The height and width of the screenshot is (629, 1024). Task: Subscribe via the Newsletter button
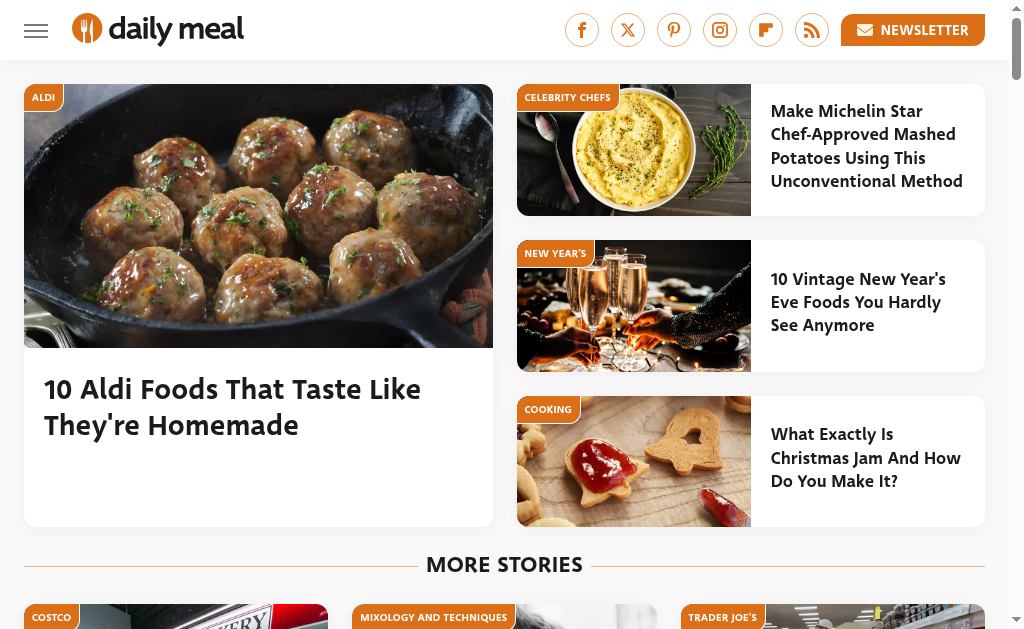(x=912, y=30)
